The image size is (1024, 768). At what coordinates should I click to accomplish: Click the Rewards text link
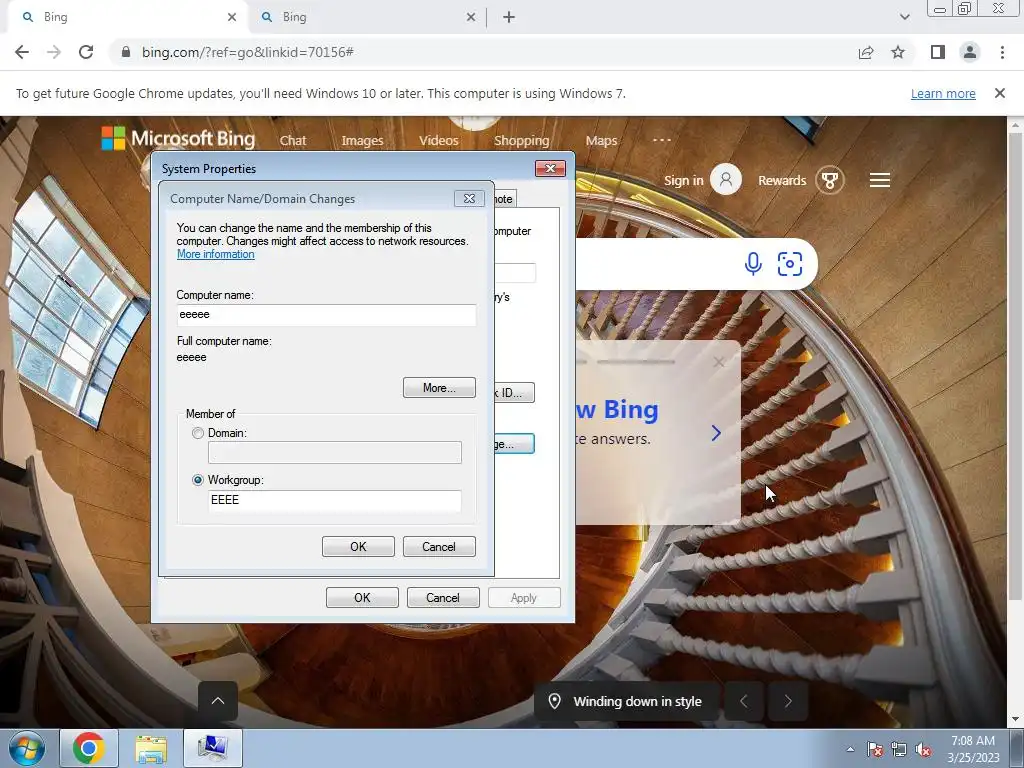pyautogui.click(x=782, y=180)
